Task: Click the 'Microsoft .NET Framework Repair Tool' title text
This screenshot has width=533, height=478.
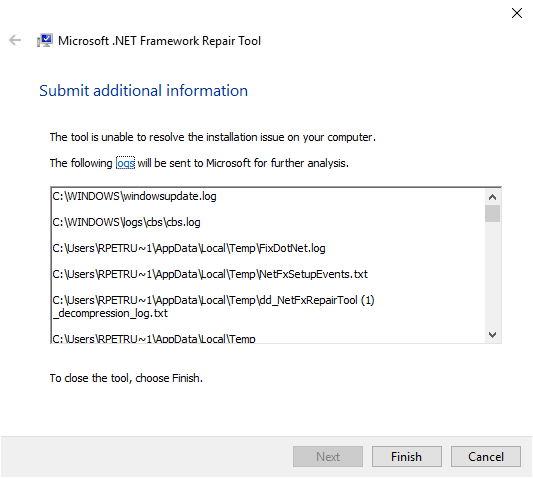Action: click(159, 41)
